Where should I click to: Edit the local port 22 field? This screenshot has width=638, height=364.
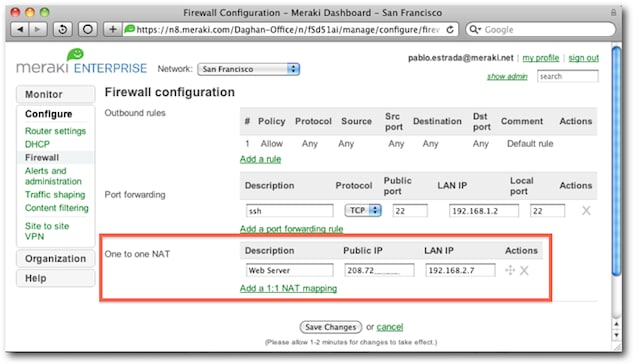click(547, 211)
